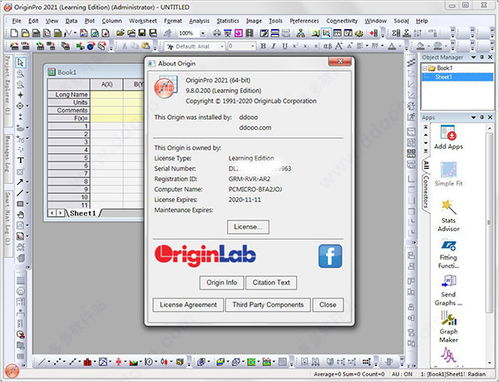Select the Text tool in left toolbar
The height and width of the screenshot is (382, 499).
click(21, 160)
